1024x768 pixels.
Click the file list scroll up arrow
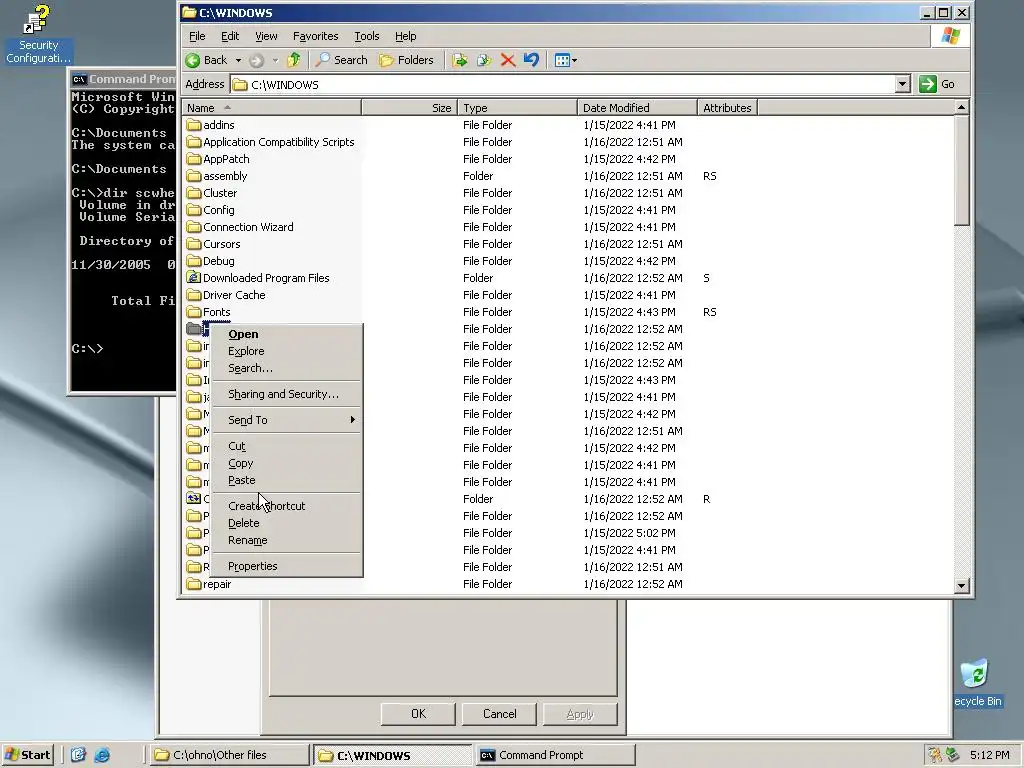pos(961,107)
